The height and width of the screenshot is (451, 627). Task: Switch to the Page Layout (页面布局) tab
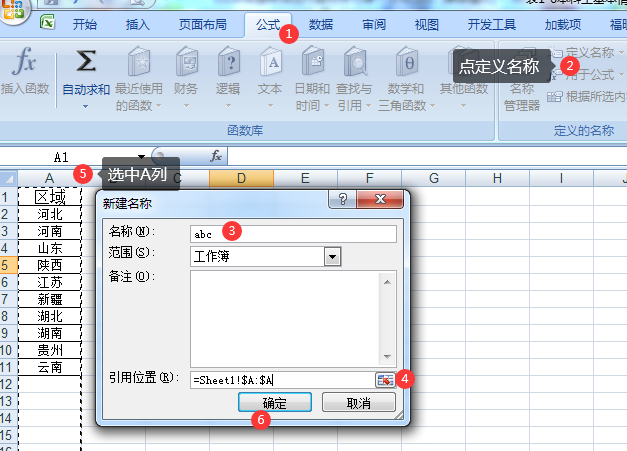click(202, 24)
